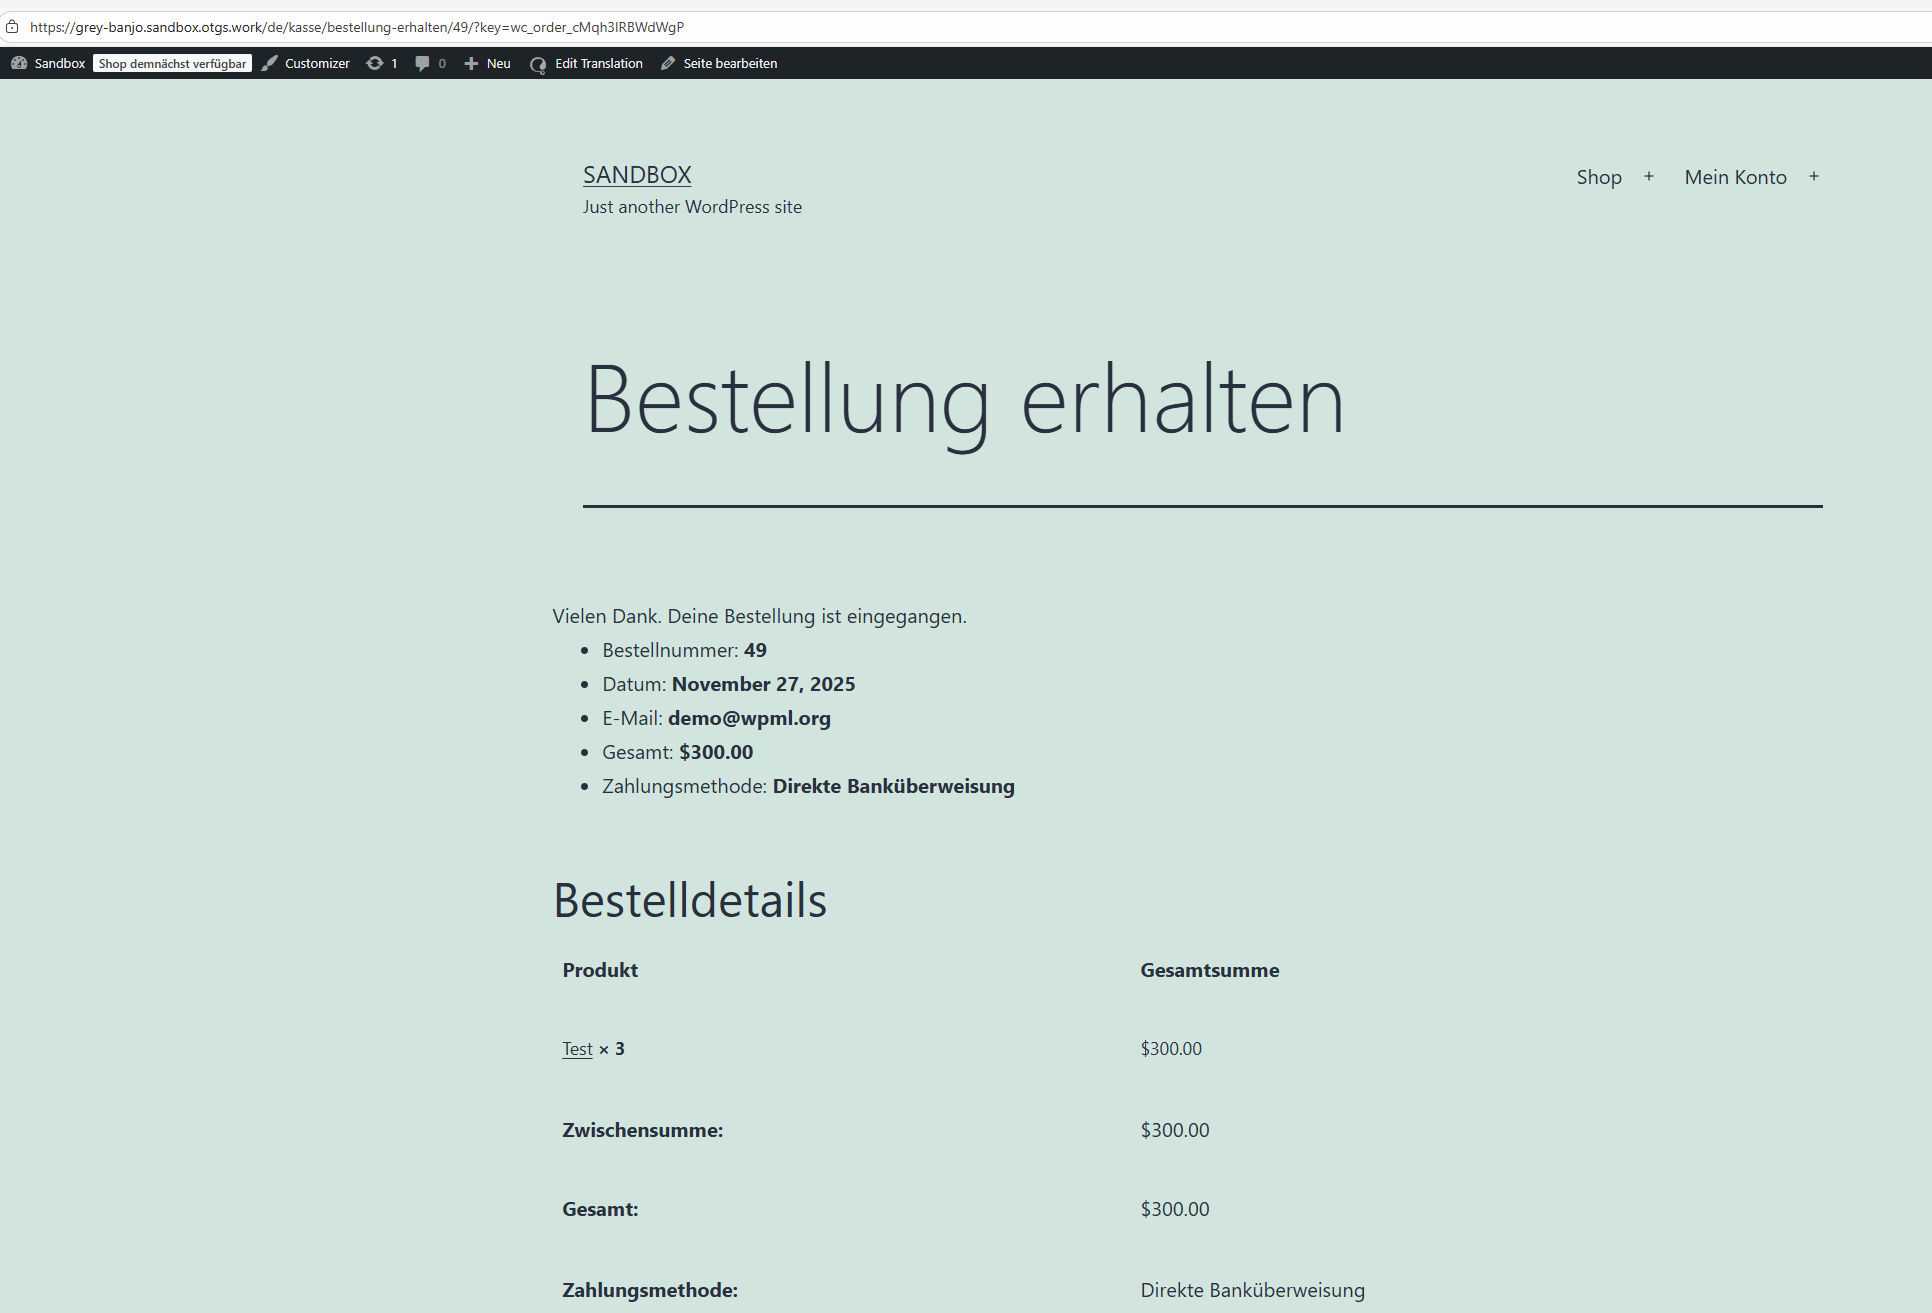Click Seite bearbeiten text in admin bar
1932x1313 pixels.
pyautogui.click(x=730, y=63)
